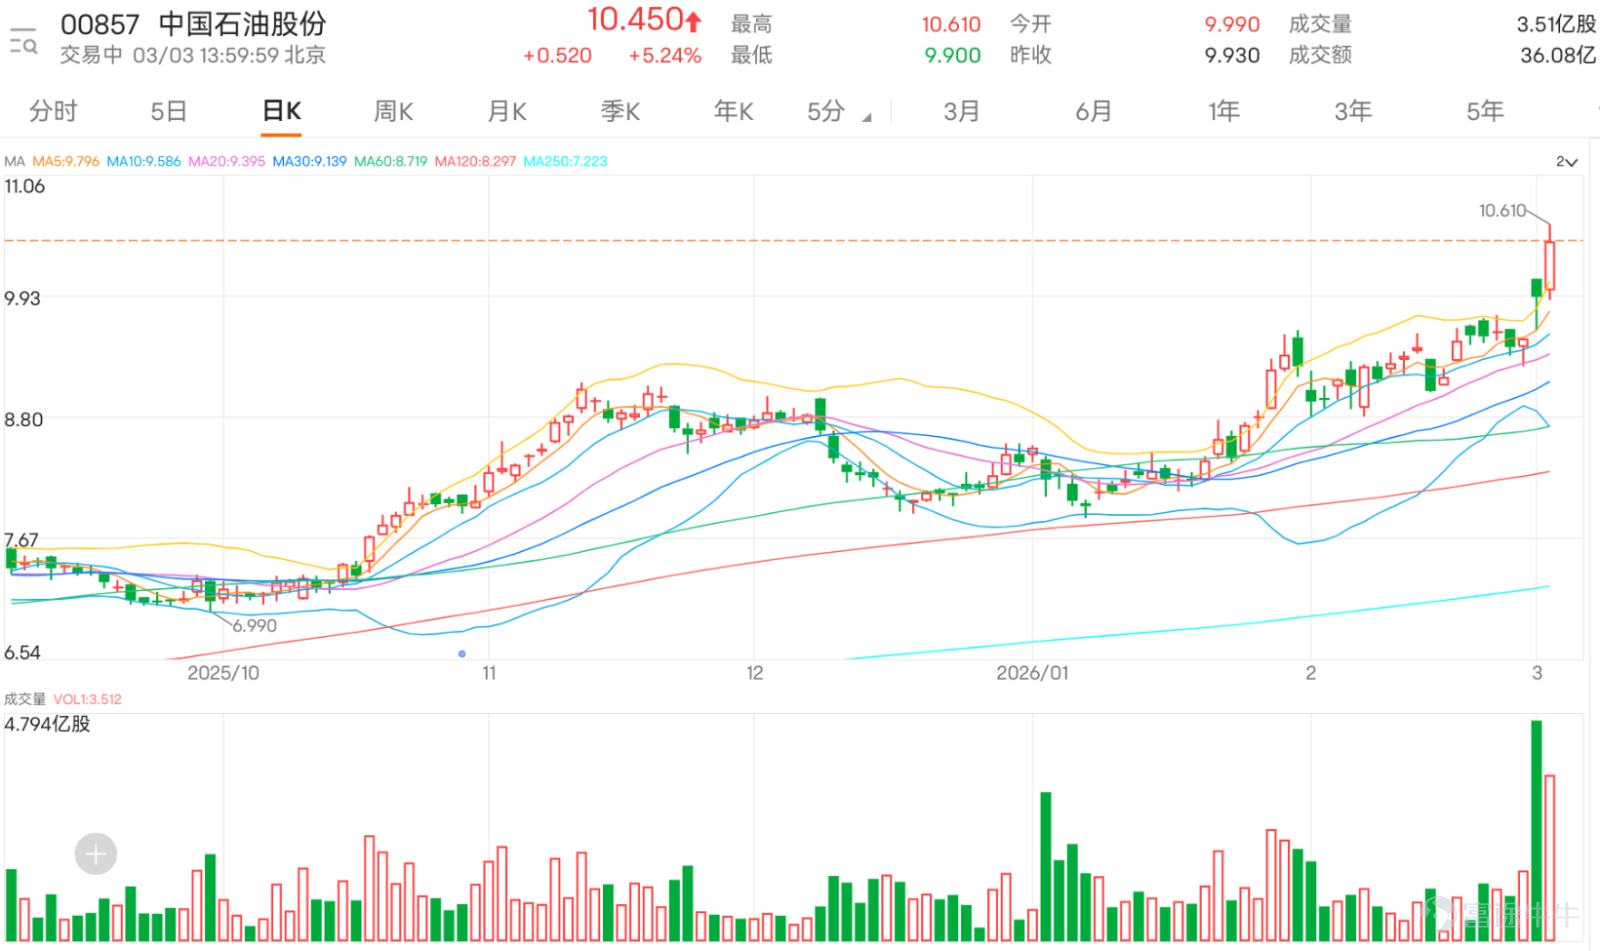Click the 7.67 price axis label
The width and height of the screenshot is (1600, 951).
click(21, 540)
